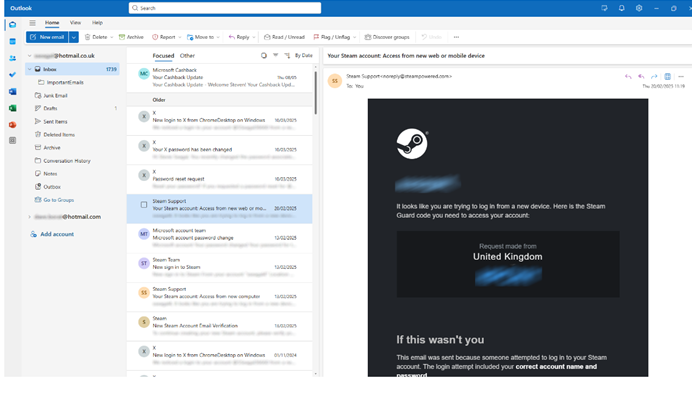The height and width of the screenshot is (399, 692).
Task: Launch Excel from the left rail
Action: [x=12, y=108]
